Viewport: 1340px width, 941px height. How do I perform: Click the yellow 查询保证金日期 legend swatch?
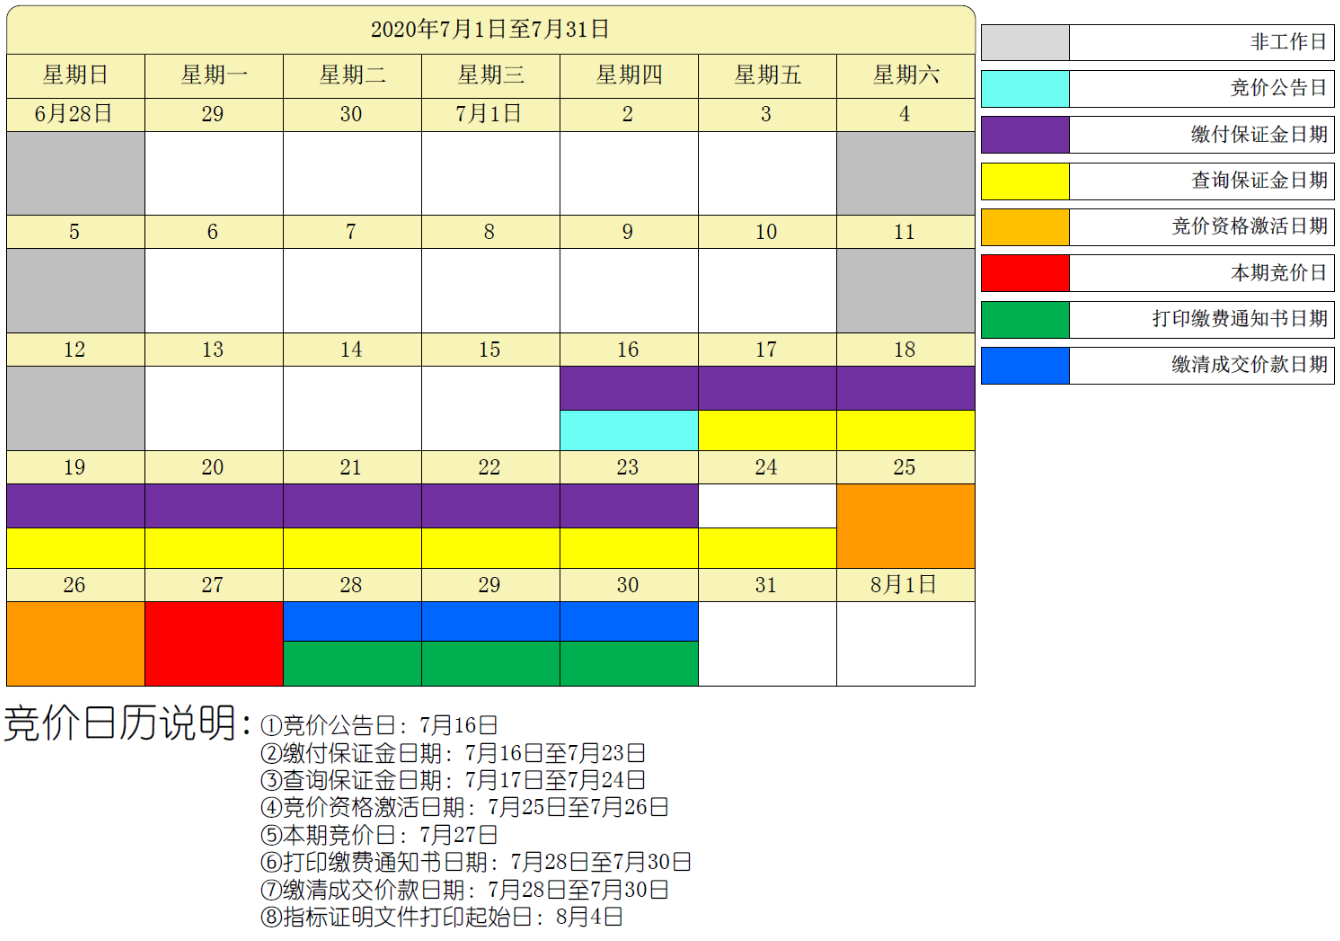point(1025,182)
